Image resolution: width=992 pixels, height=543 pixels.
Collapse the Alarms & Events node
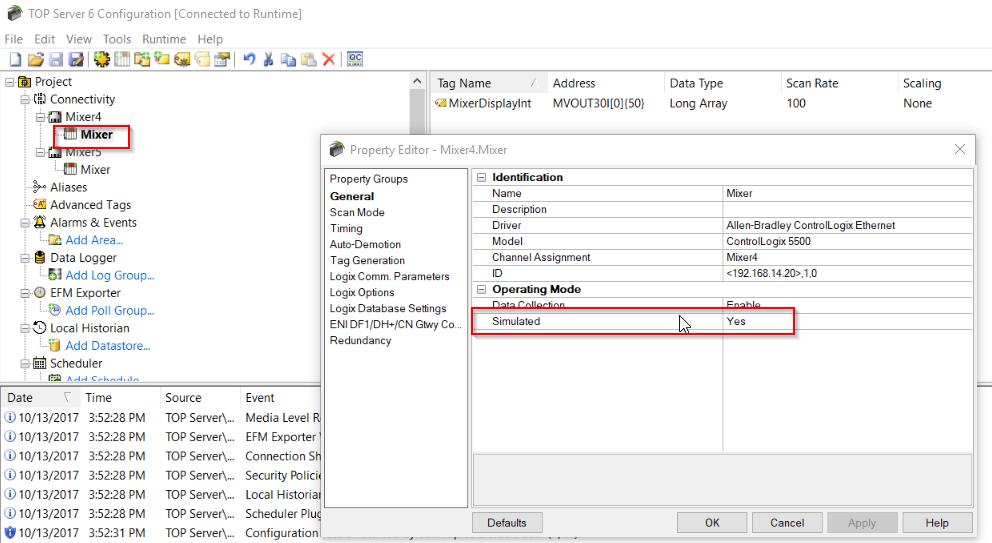pos(25,223)
